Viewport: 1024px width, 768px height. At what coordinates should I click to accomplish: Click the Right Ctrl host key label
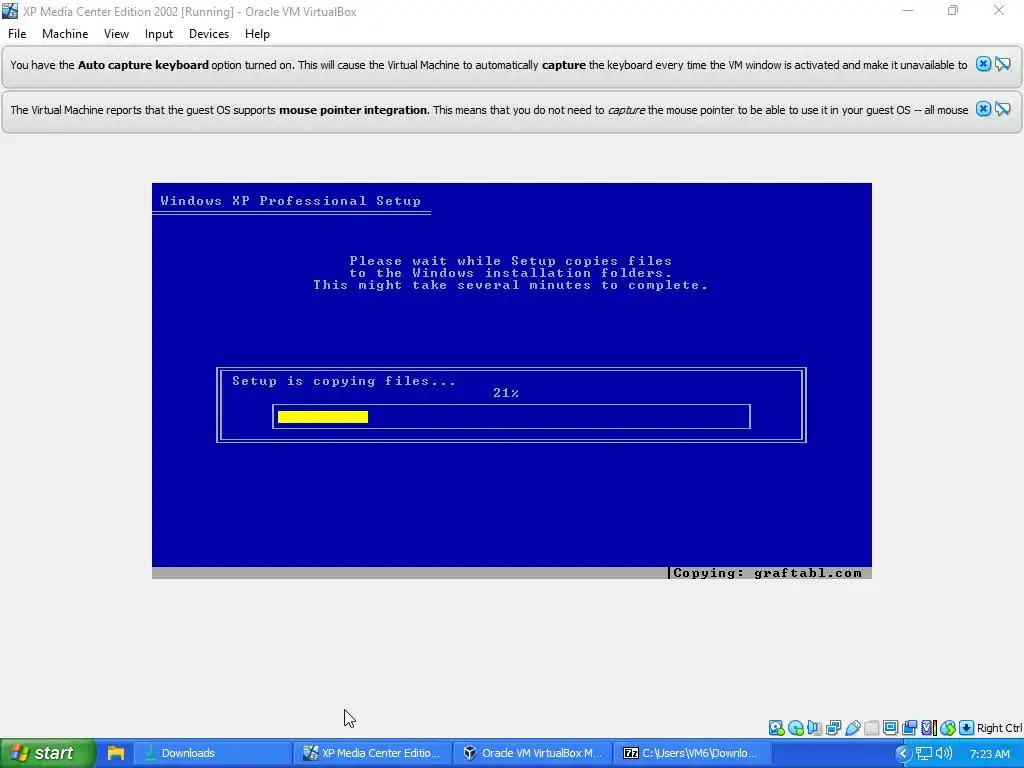pyautogui.click(x=999, y=728)
